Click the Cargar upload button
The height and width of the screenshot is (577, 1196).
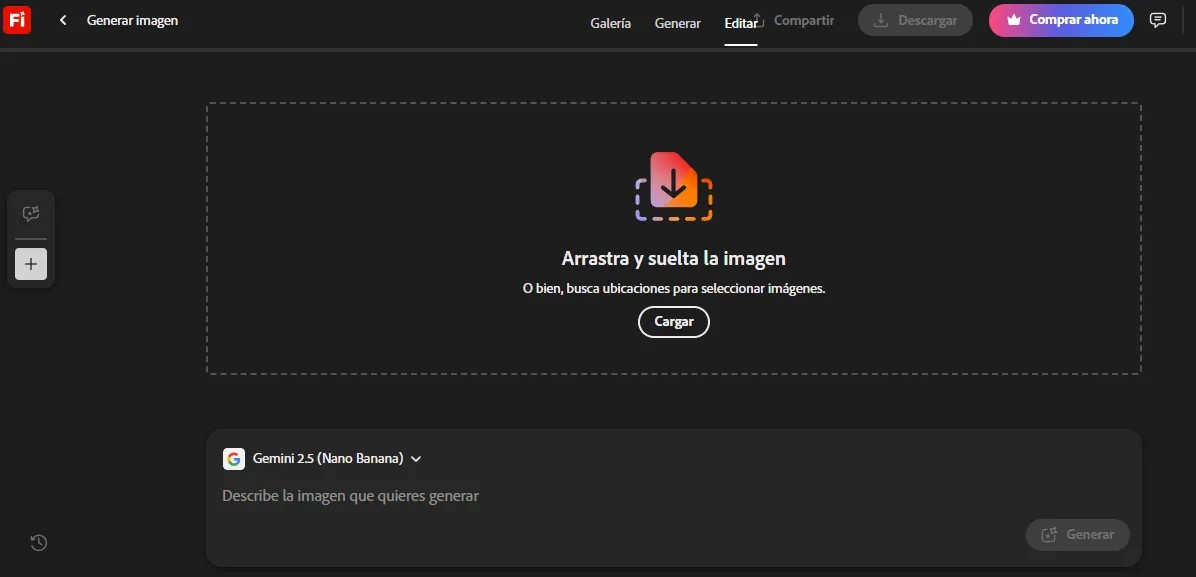click(x=674, y=322)
